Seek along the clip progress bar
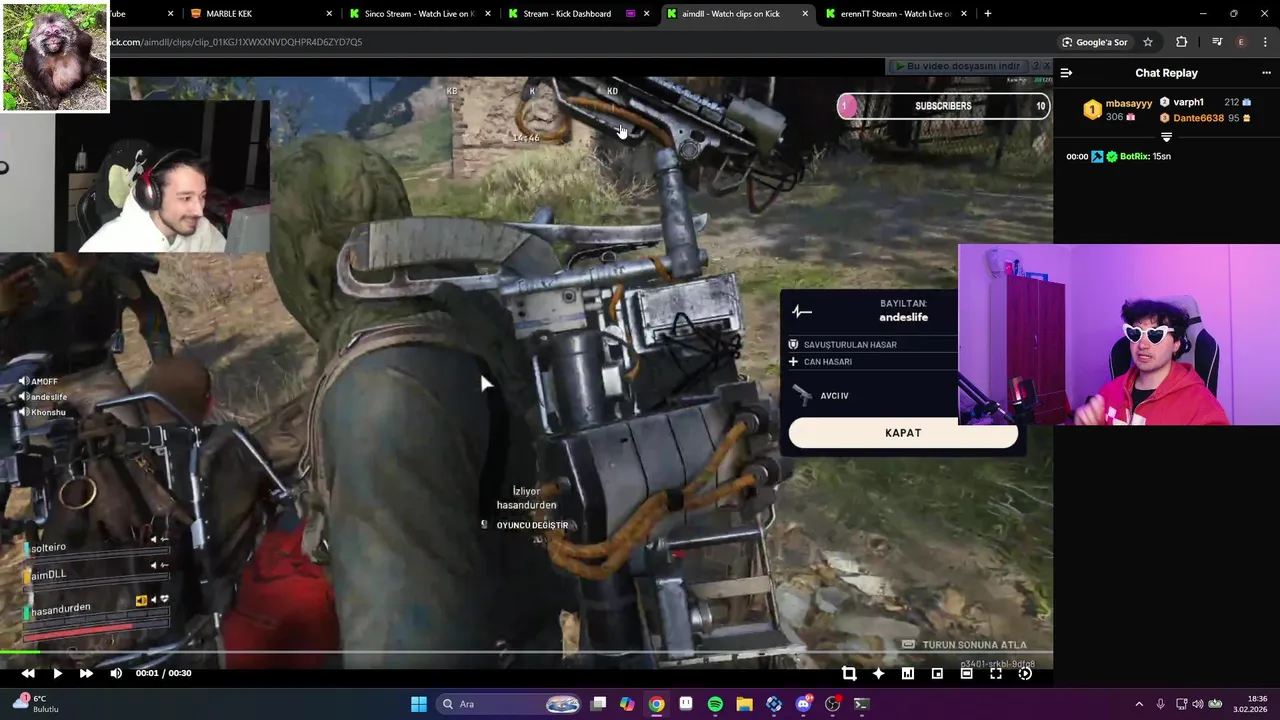Viewport: 1280px width, 720px height. coord(526,654)
